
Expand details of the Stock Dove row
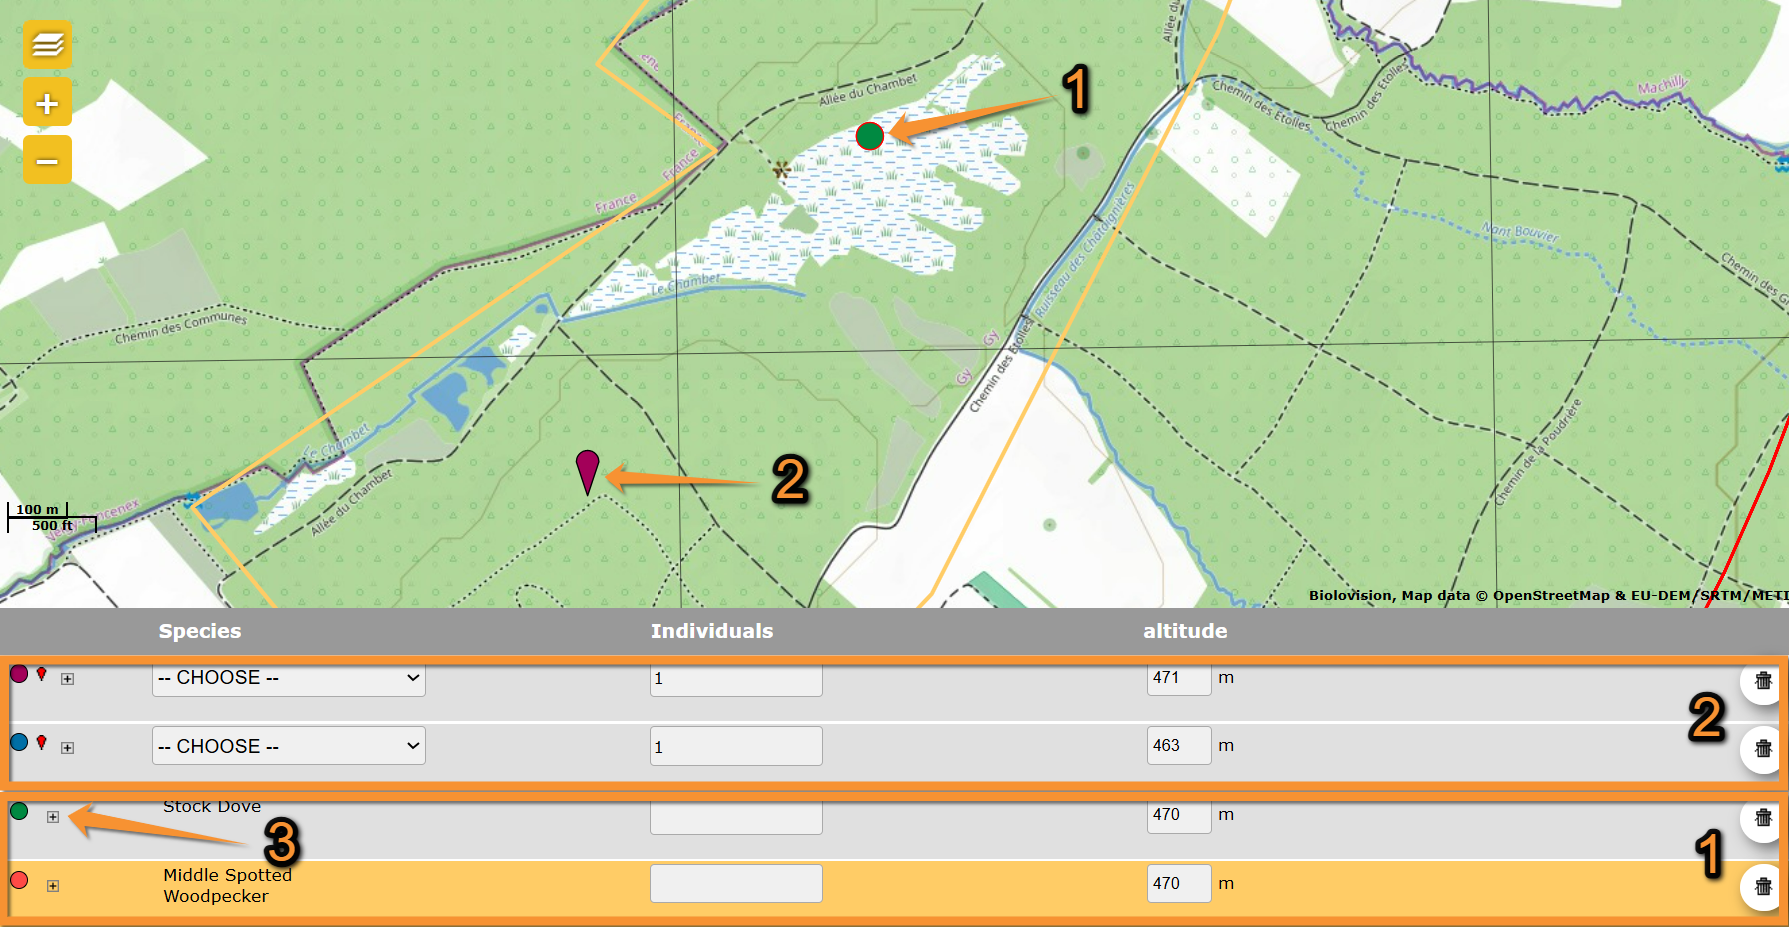(x=53, y=817)
